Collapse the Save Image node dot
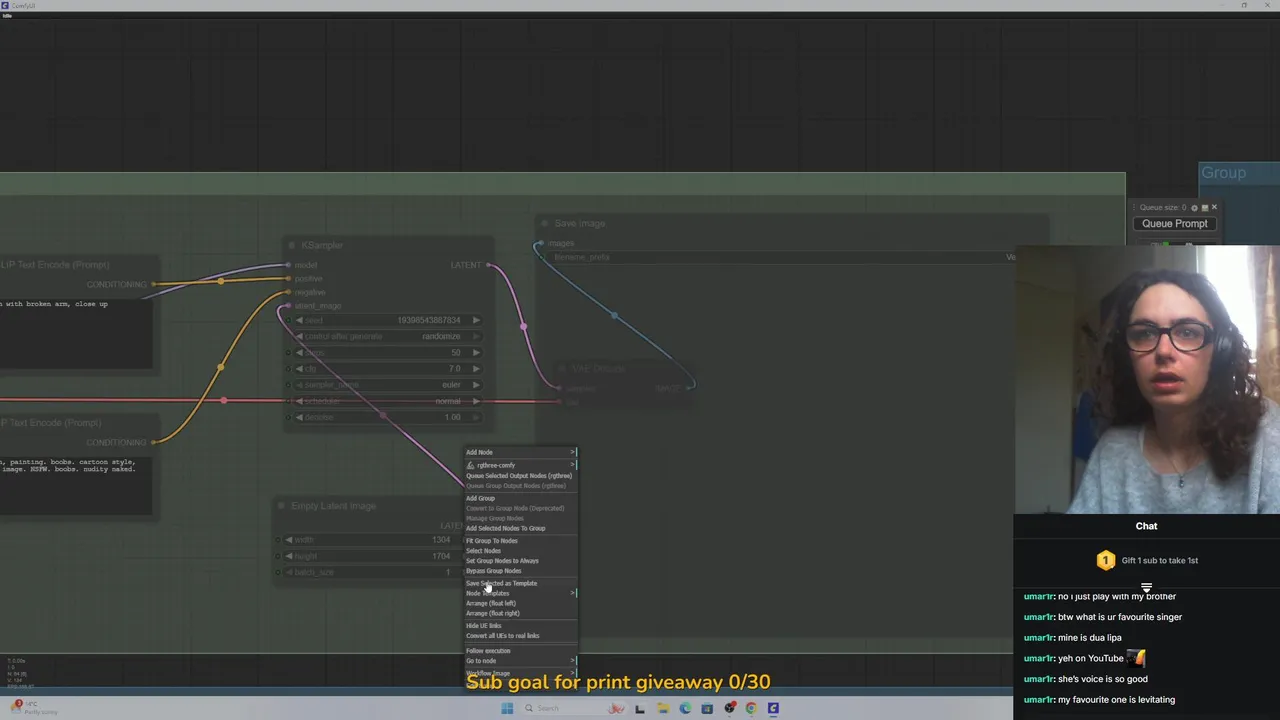 (x=545, y=223)
